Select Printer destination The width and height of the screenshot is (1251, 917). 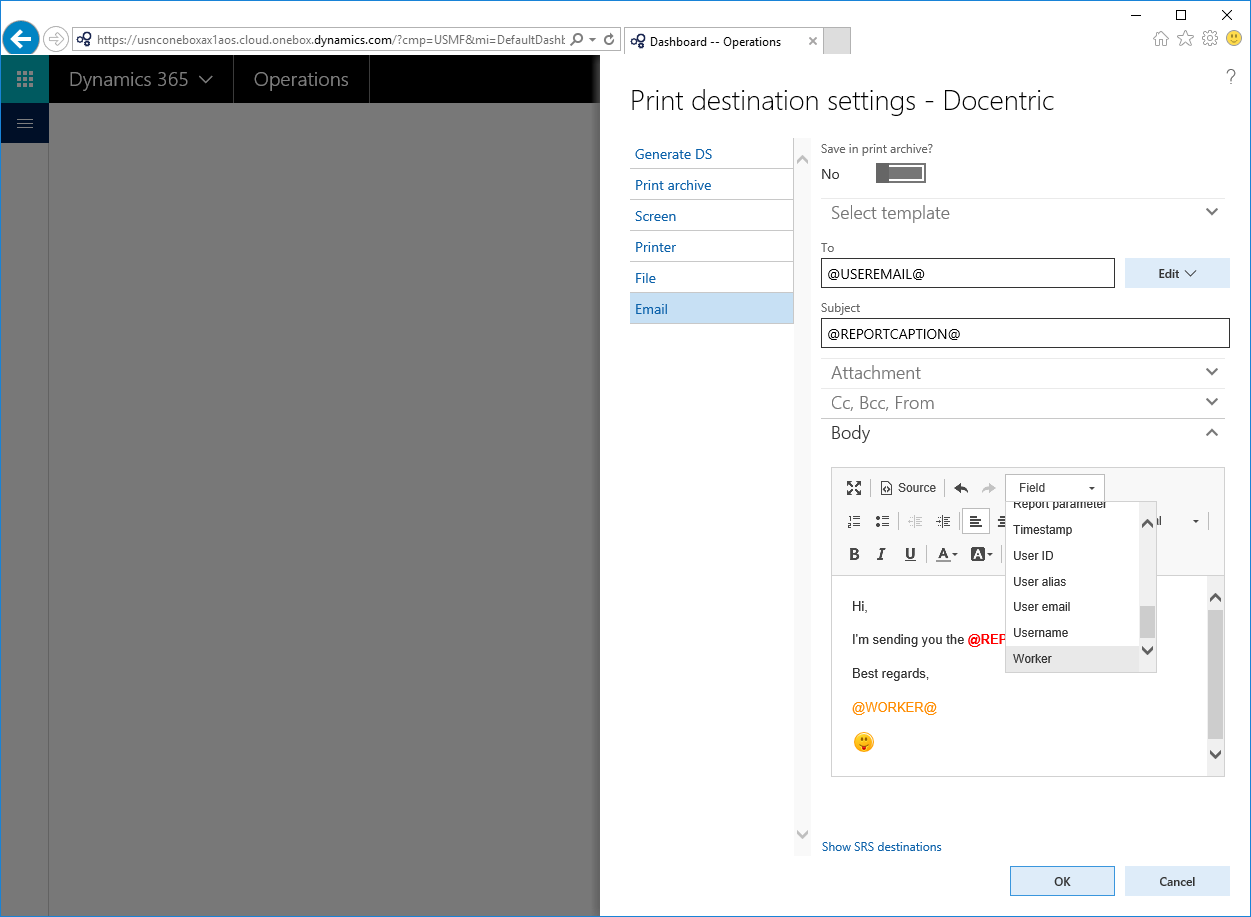click(711, 247)
